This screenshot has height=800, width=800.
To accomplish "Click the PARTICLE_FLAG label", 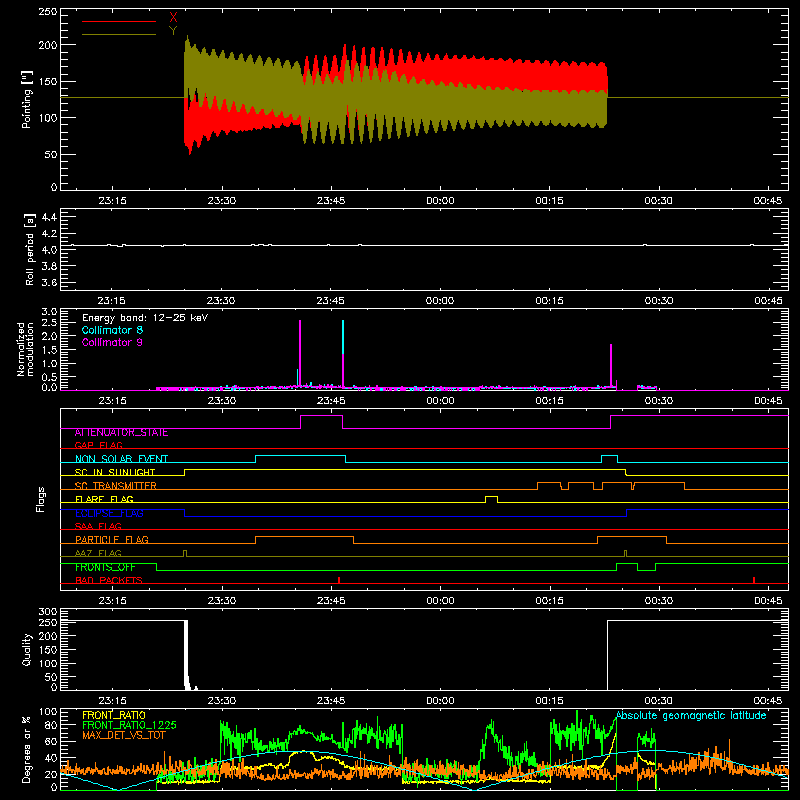I will (112, 540).
